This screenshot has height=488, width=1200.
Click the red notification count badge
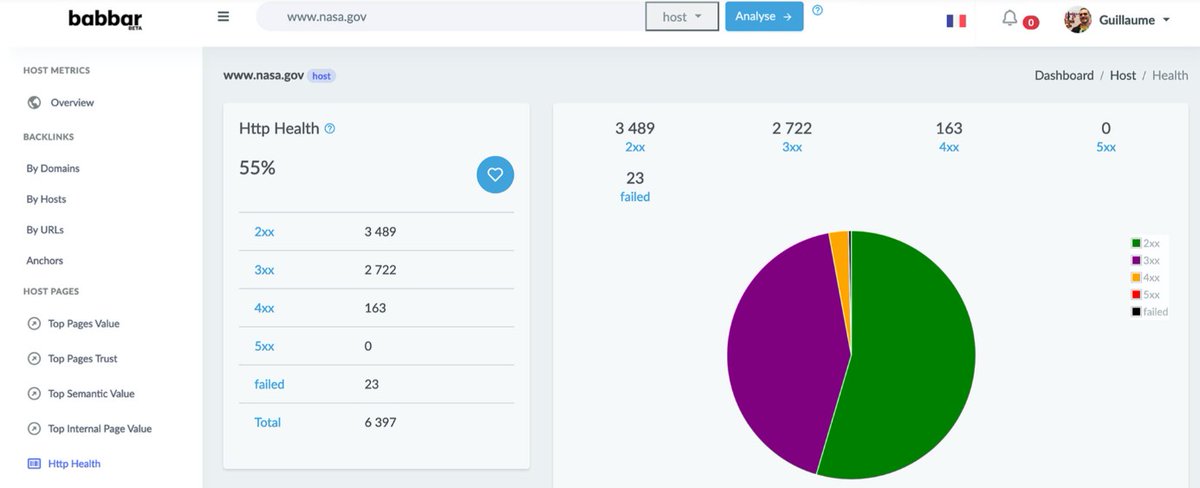click(1030, 22)
